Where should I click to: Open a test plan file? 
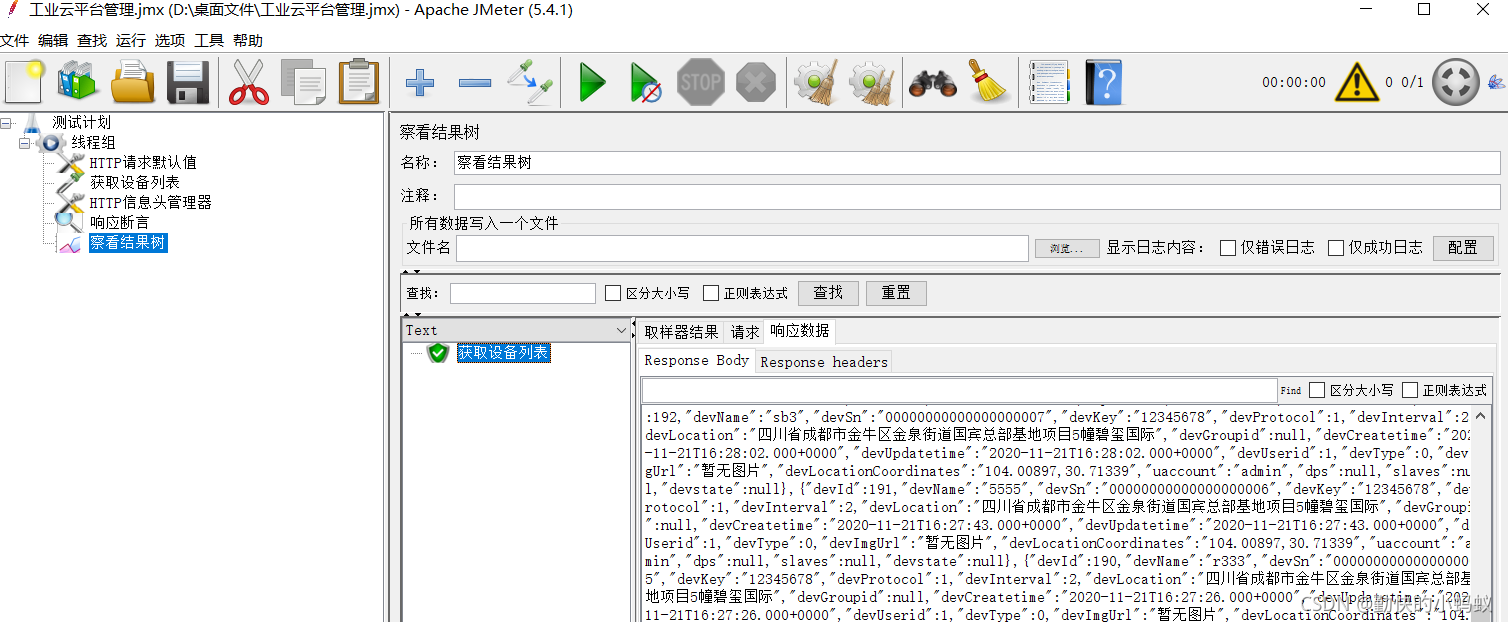click(x=133, y=82)
